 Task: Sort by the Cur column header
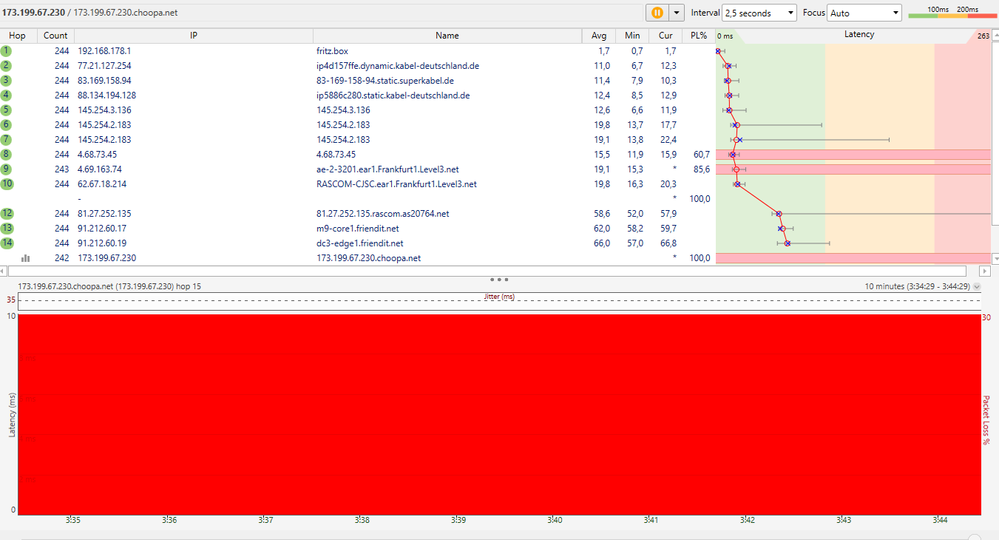coord(666,36)
